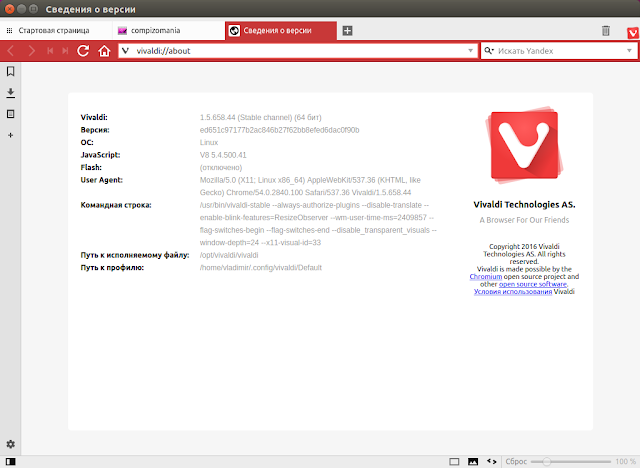Switch to Стартовая страница tab
This screenshot has width=640, height=468.
[56, 31]
